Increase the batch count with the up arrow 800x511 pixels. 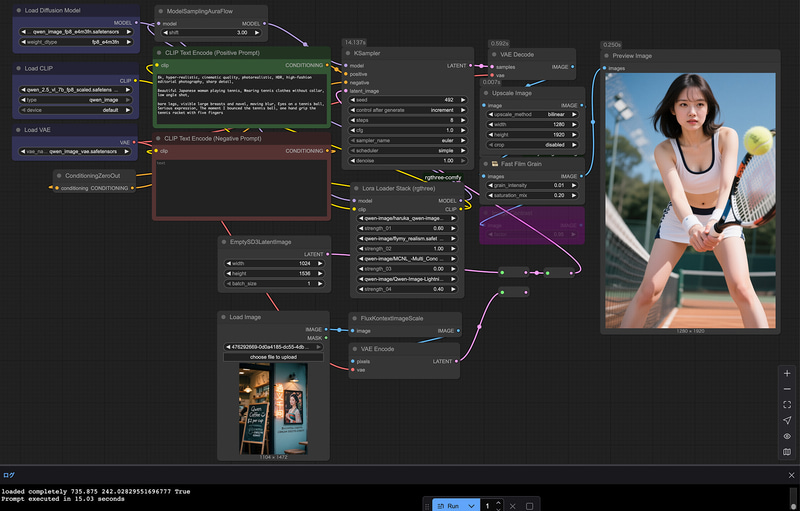coord(498,503)
